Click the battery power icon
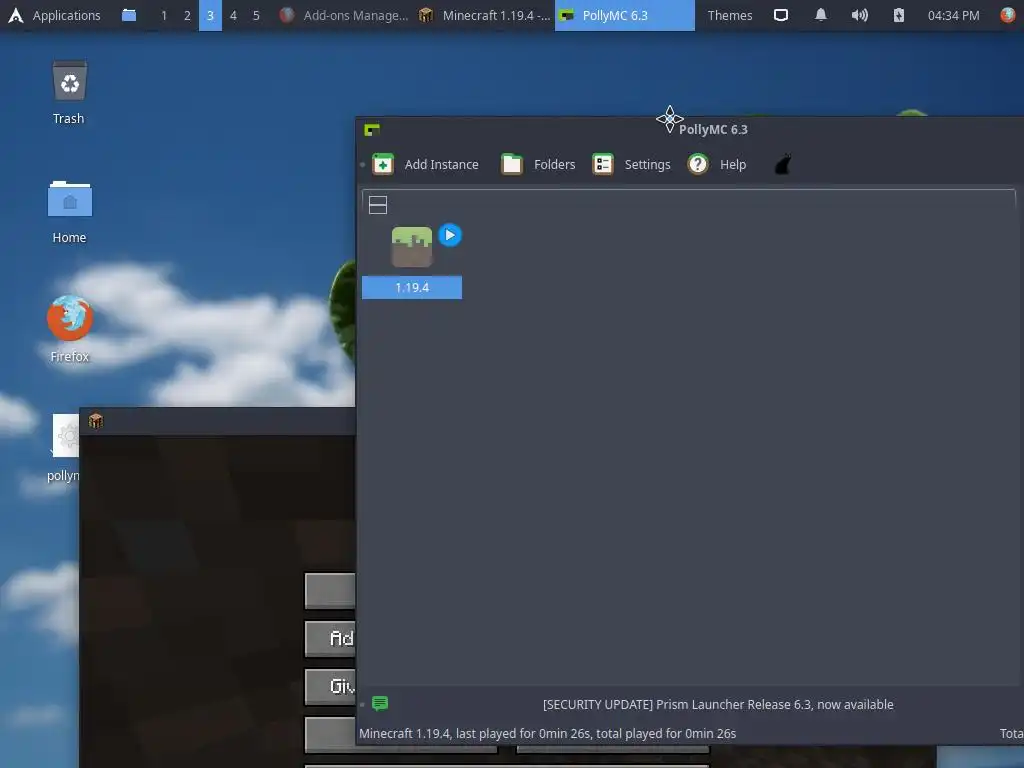The width and height of the screenshot is (1024, 768). pos(899,15)
